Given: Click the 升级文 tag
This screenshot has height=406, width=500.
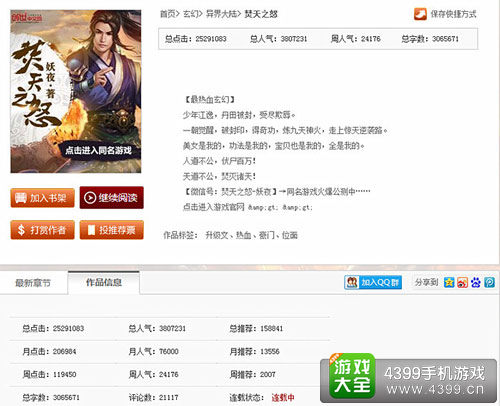Looking at the screenshot, I should [x=217, y=235].
